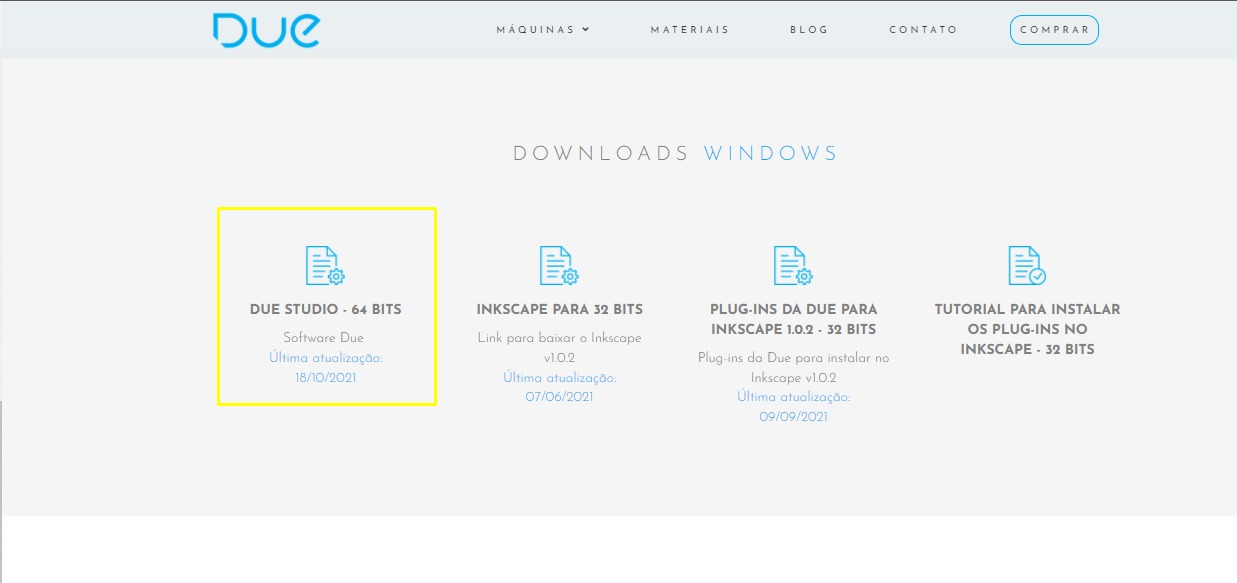Image resolution: width=1237 pixels, height=583 pixels.
Task: Expand the Máquinas dropdown menu
Action: (x=543, y=30)
